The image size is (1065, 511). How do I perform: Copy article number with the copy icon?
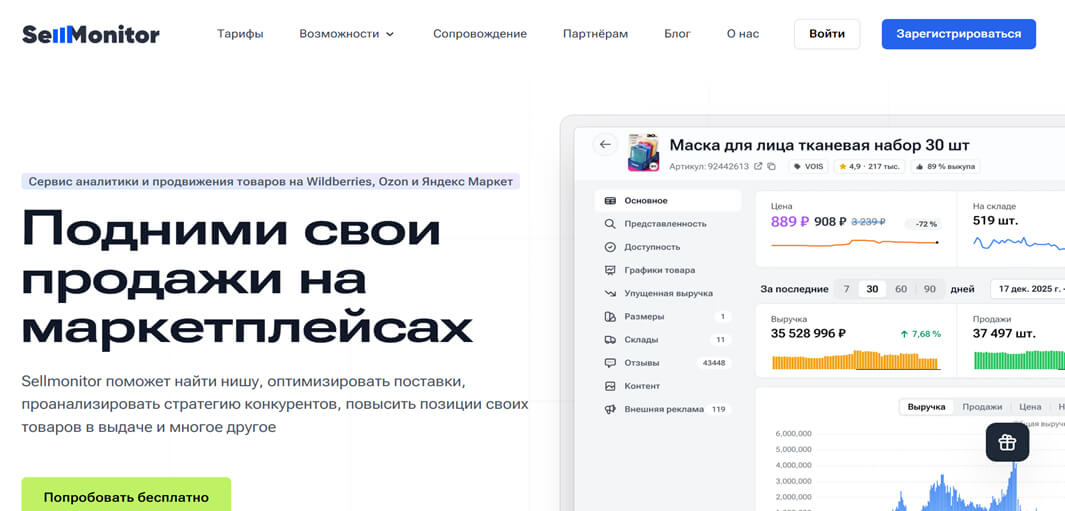click(771, 166)
